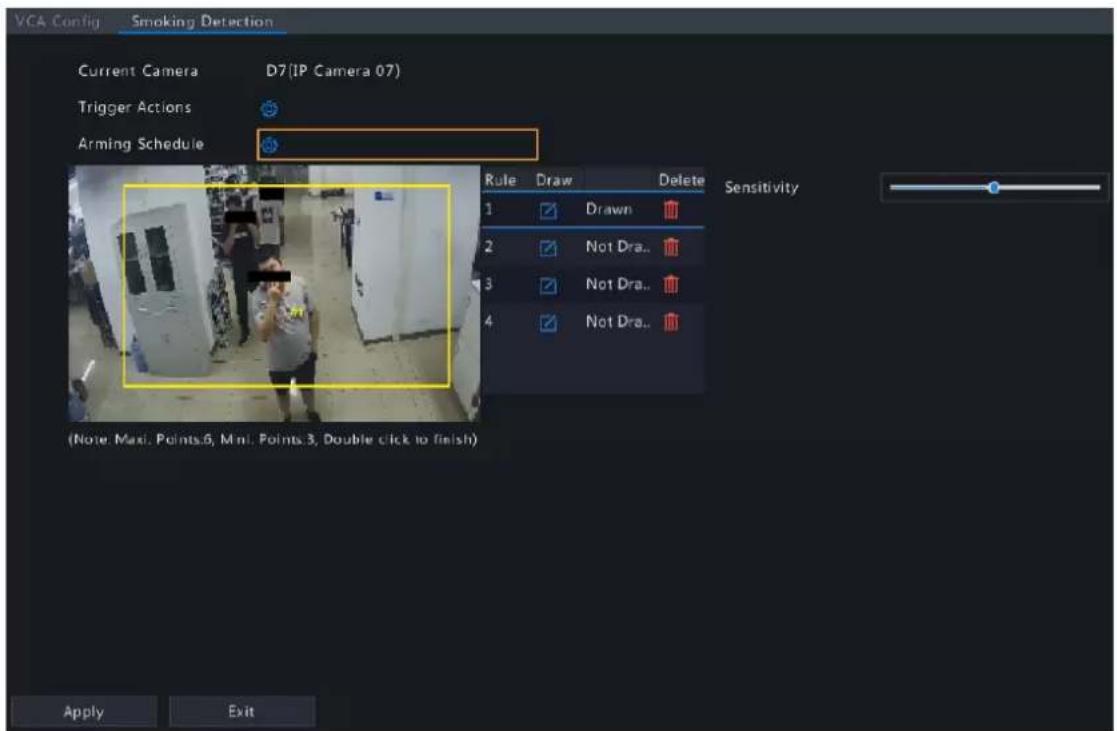This screenshot has height=731, width=1117.
Task: Click draw icon for rule 1
Action: pyautogui.click(x=548, y=210)
